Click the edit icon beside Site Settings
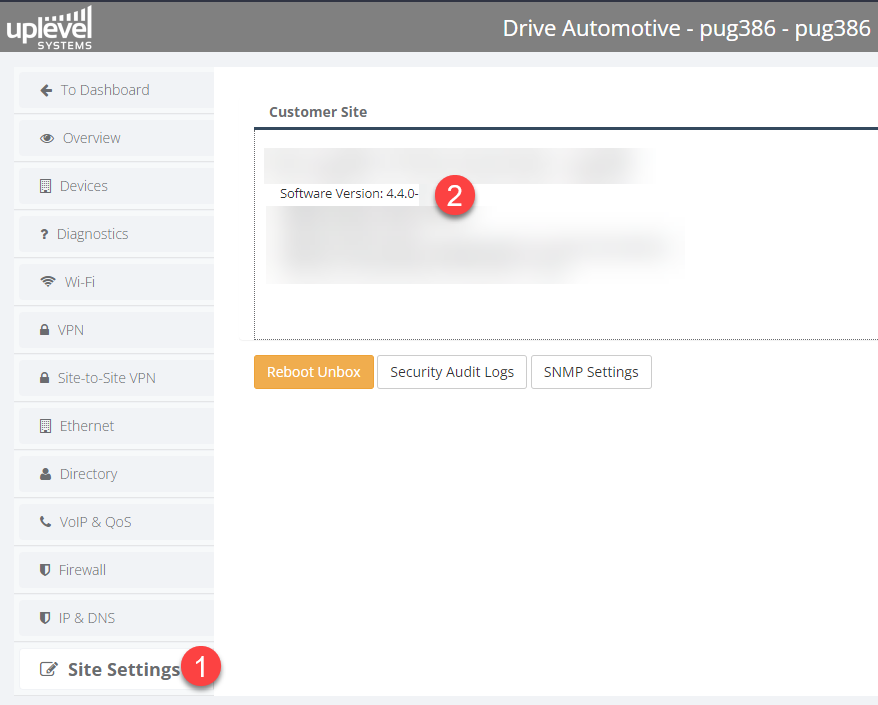 click(48, 670)
